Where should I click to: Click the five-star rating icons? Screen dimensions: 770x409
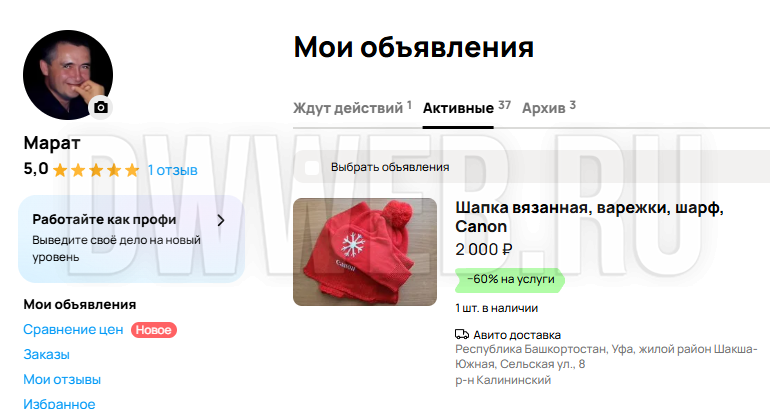[x=96, y=170]
